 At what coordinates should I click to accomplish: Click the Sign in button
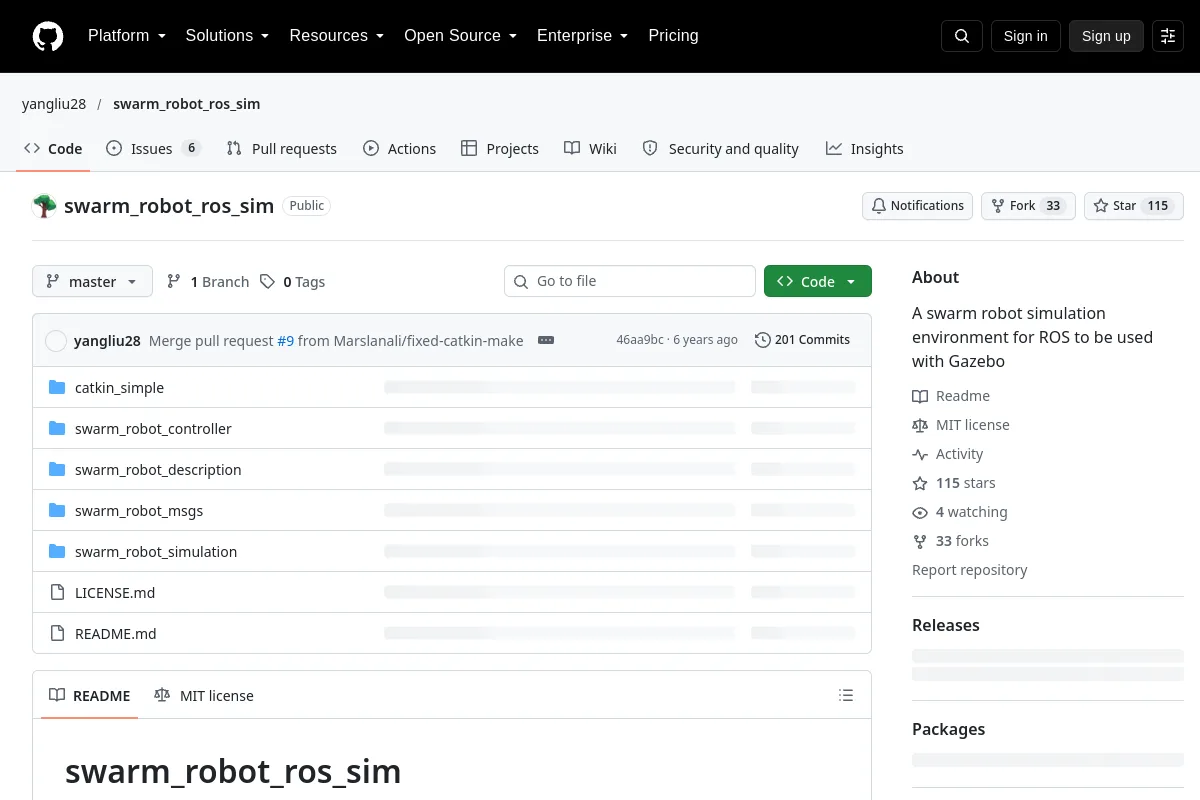(x=1025, y=36)
